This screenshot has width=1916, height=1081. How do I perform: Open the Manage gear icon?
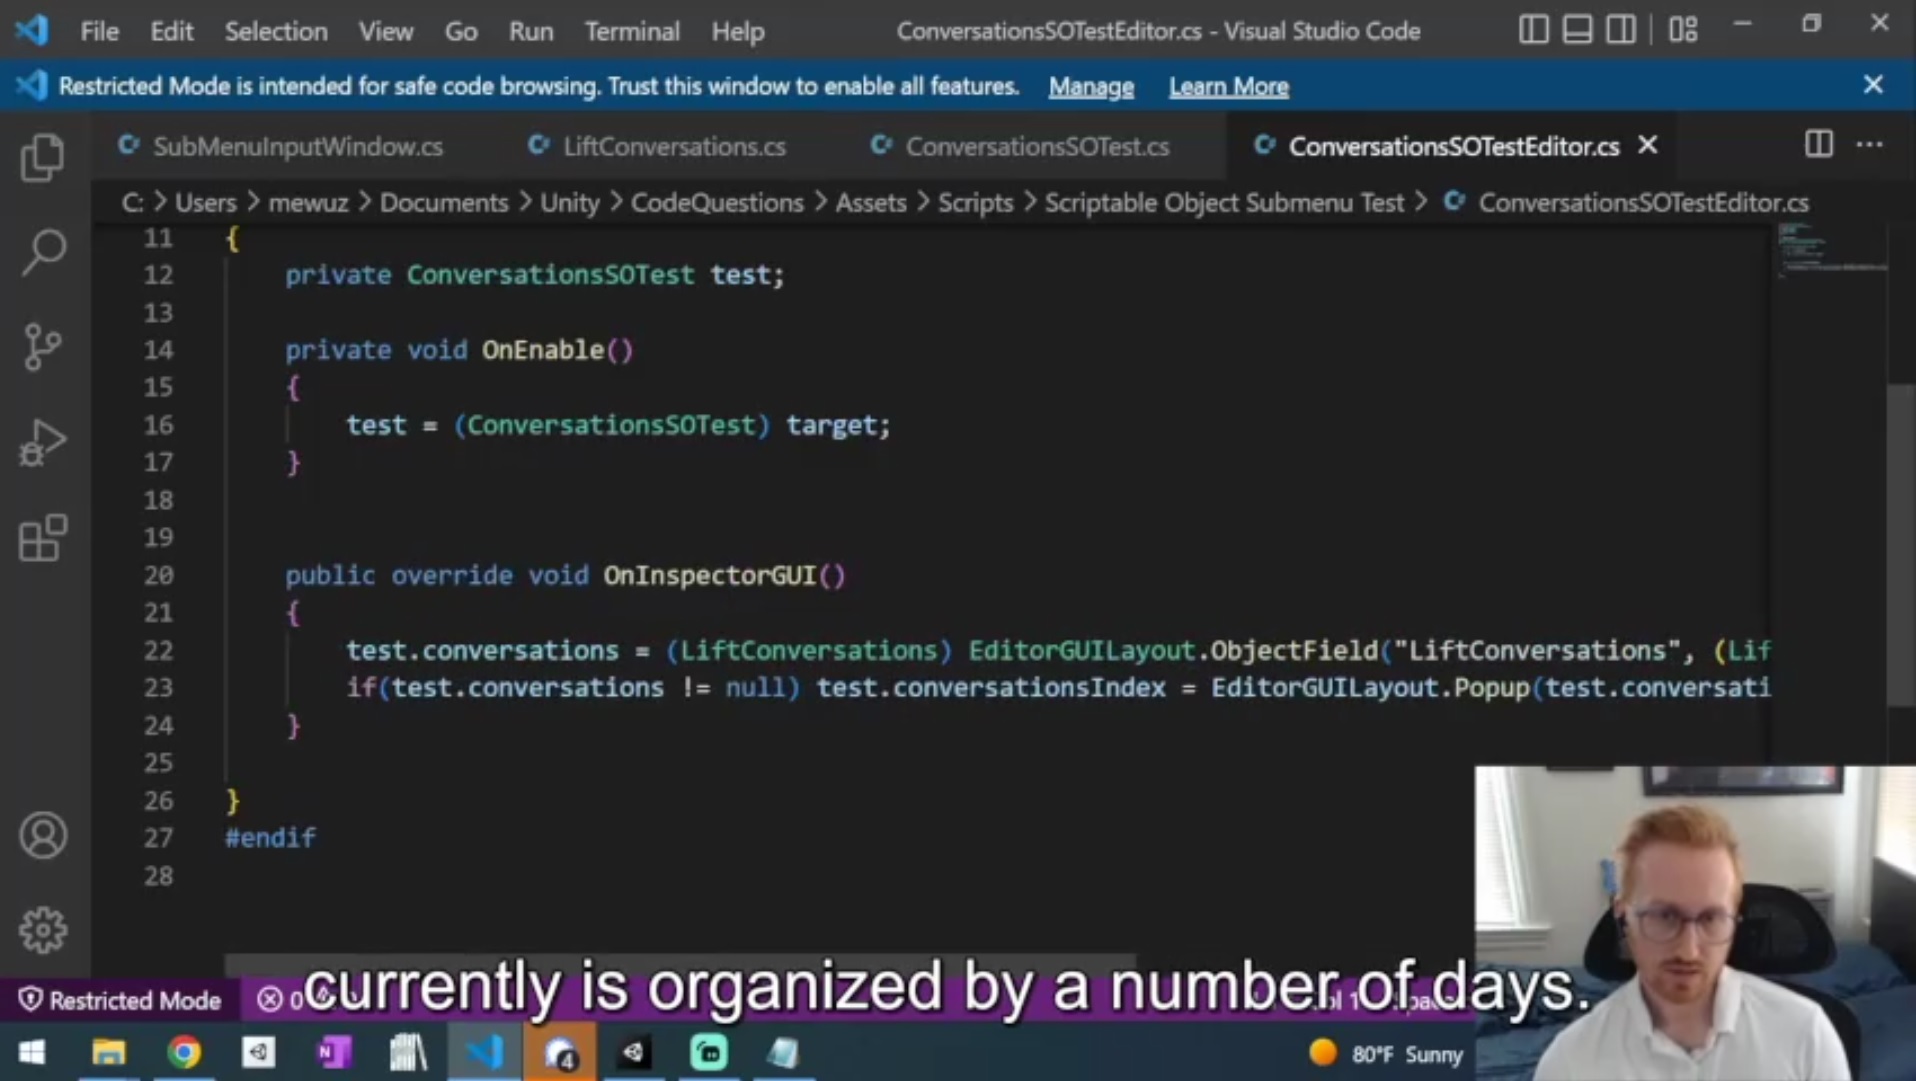[x=42, y=930]
